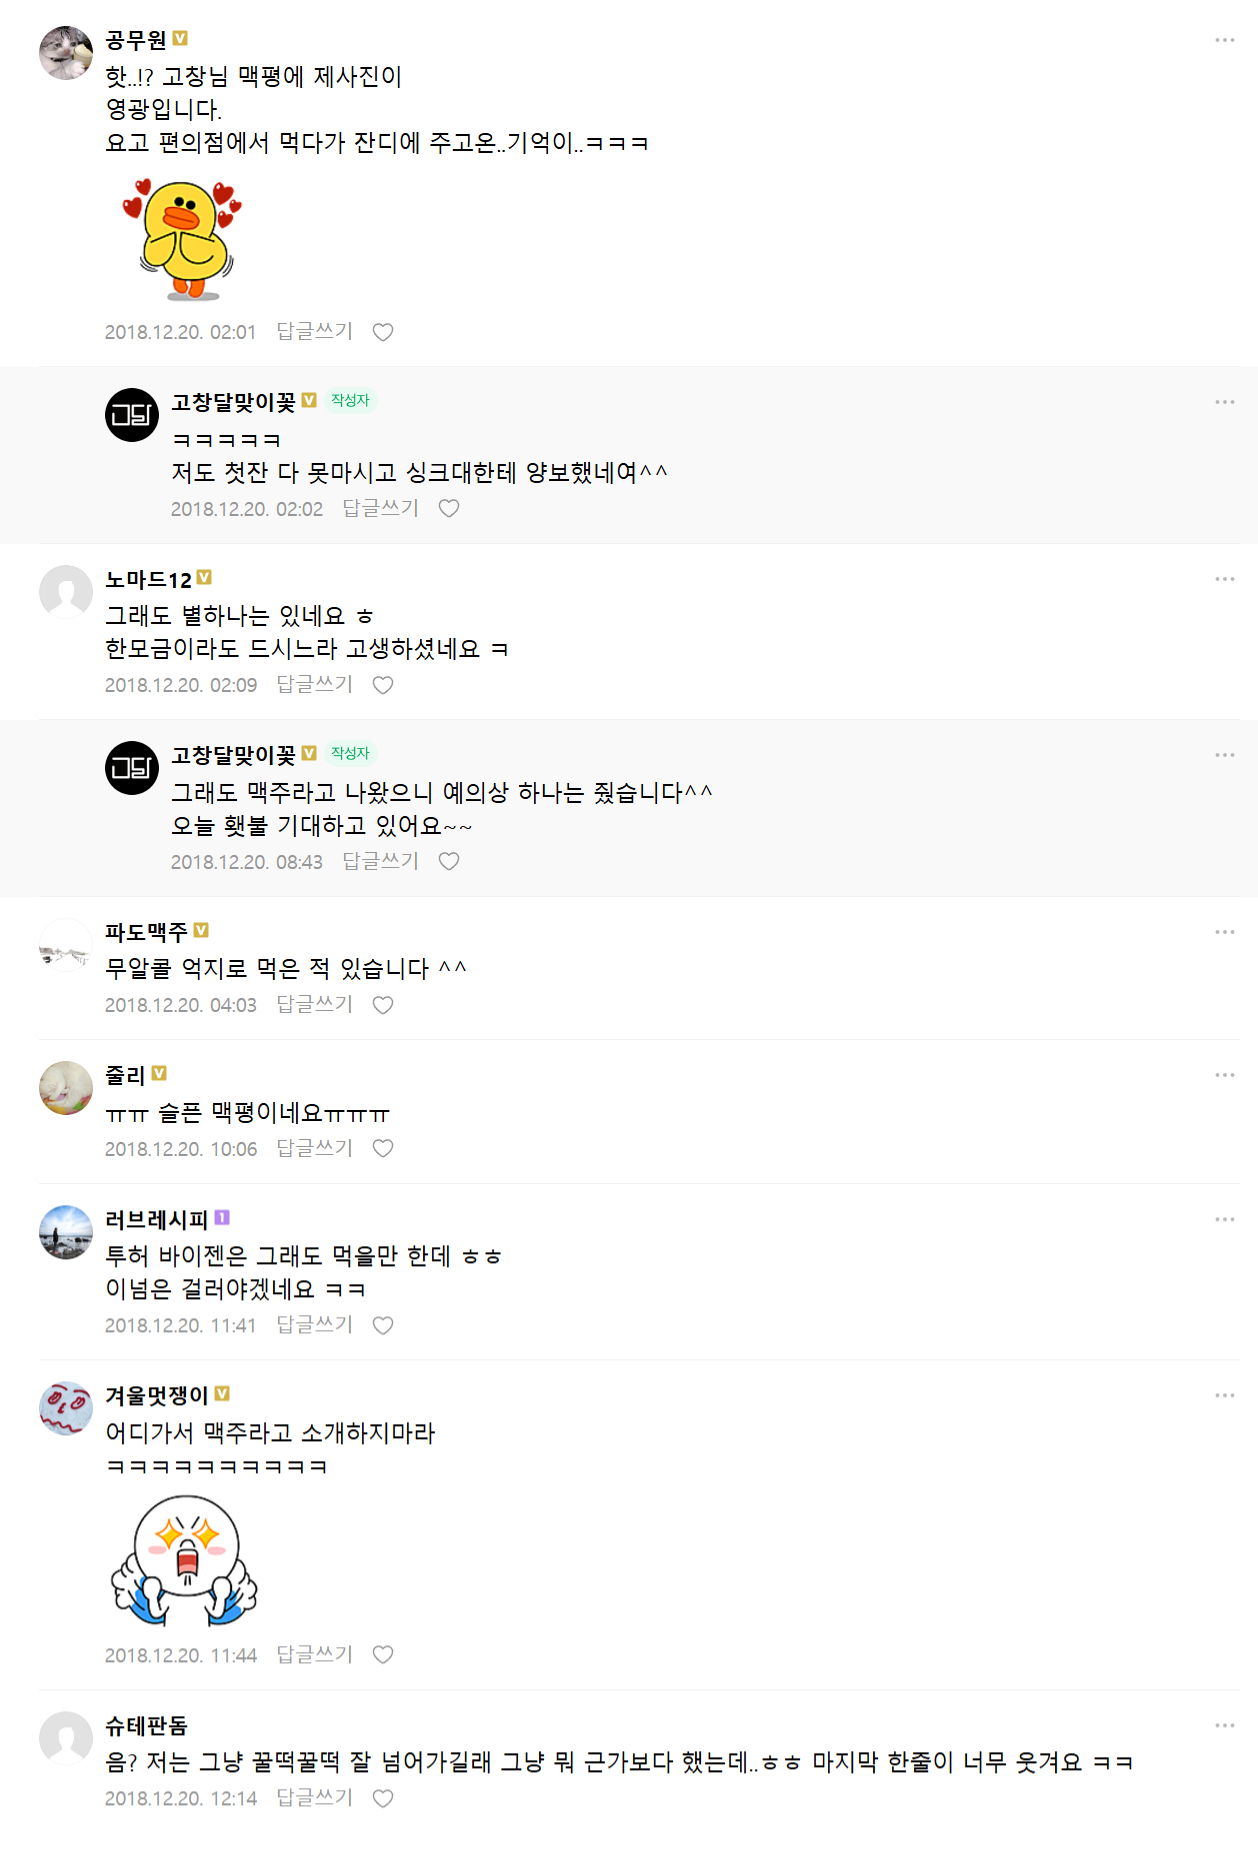Open 공무원's profile avatar

66,53
